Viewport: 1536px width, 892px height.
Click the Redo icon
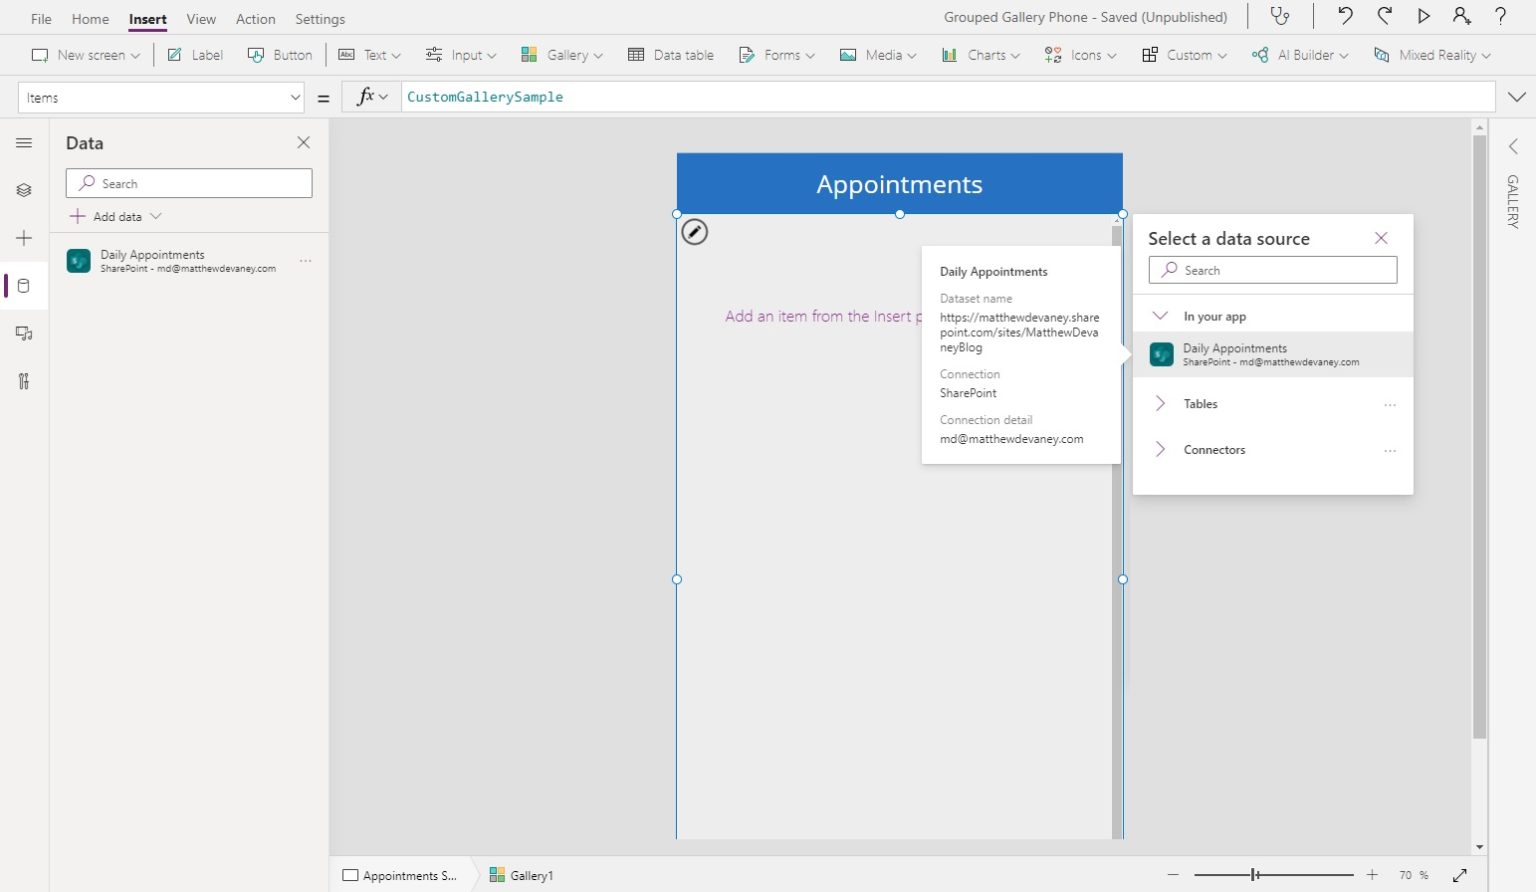[1384, 16]
